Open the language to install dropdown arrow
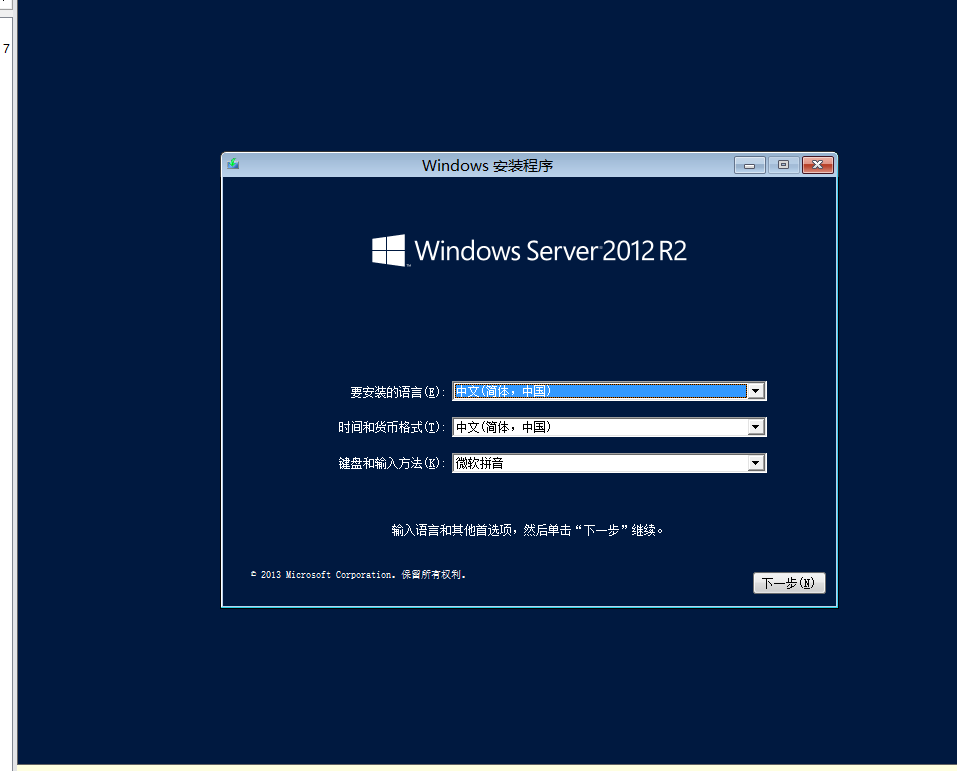This screenshot has width=957, height=771. (x=756, y=391)
